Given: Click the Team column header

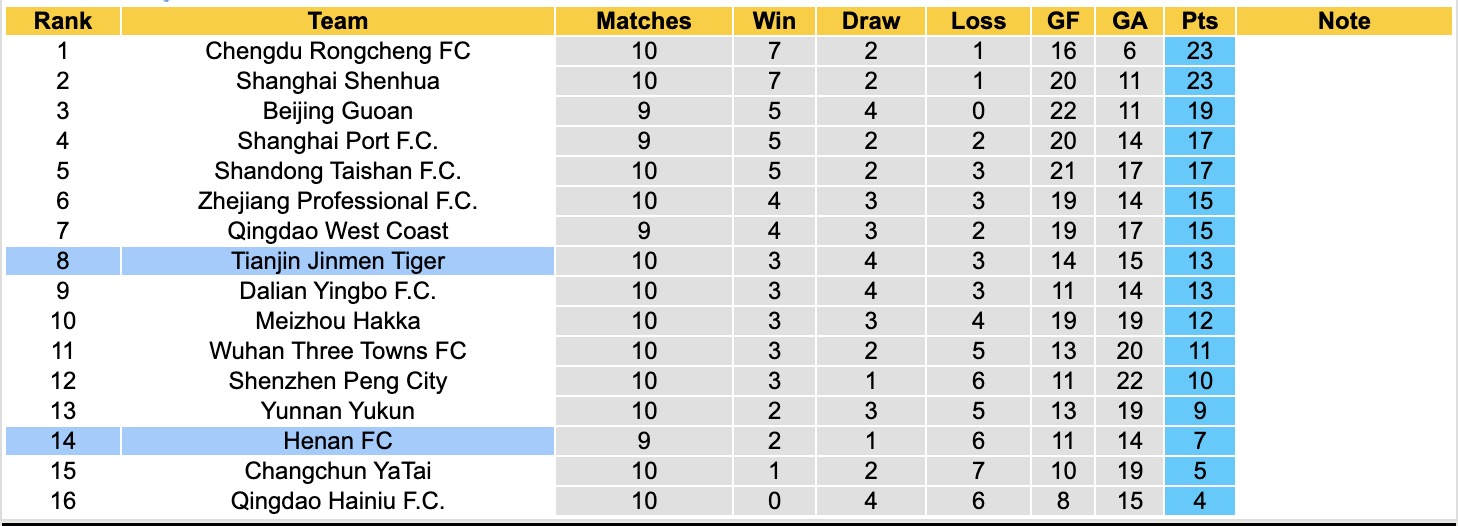Looking at the screenshot, I should (338, 21).
